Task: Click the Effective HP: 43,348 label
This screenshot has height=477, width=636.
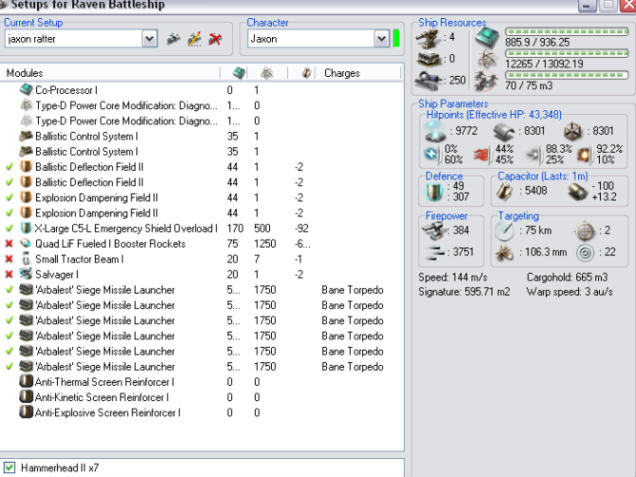Action: click(x=494, y=115)
